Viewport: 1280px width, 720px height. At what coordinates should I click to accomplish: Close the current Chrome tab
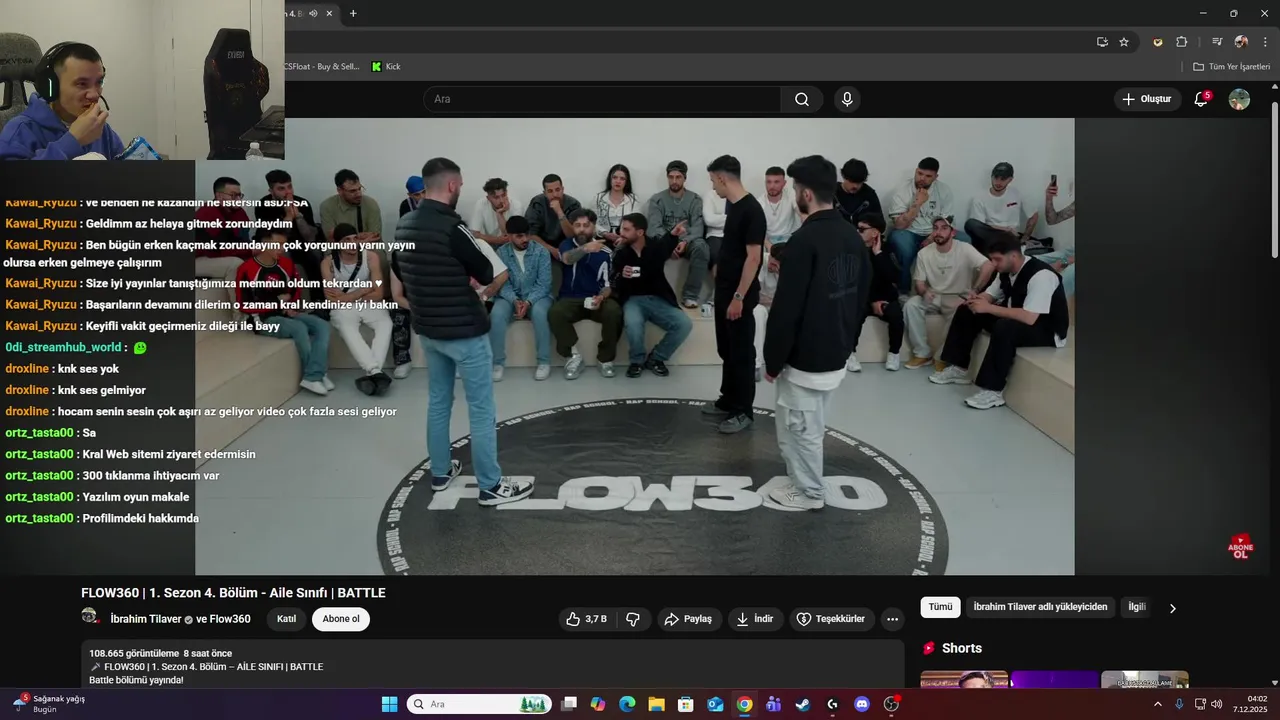330,13
